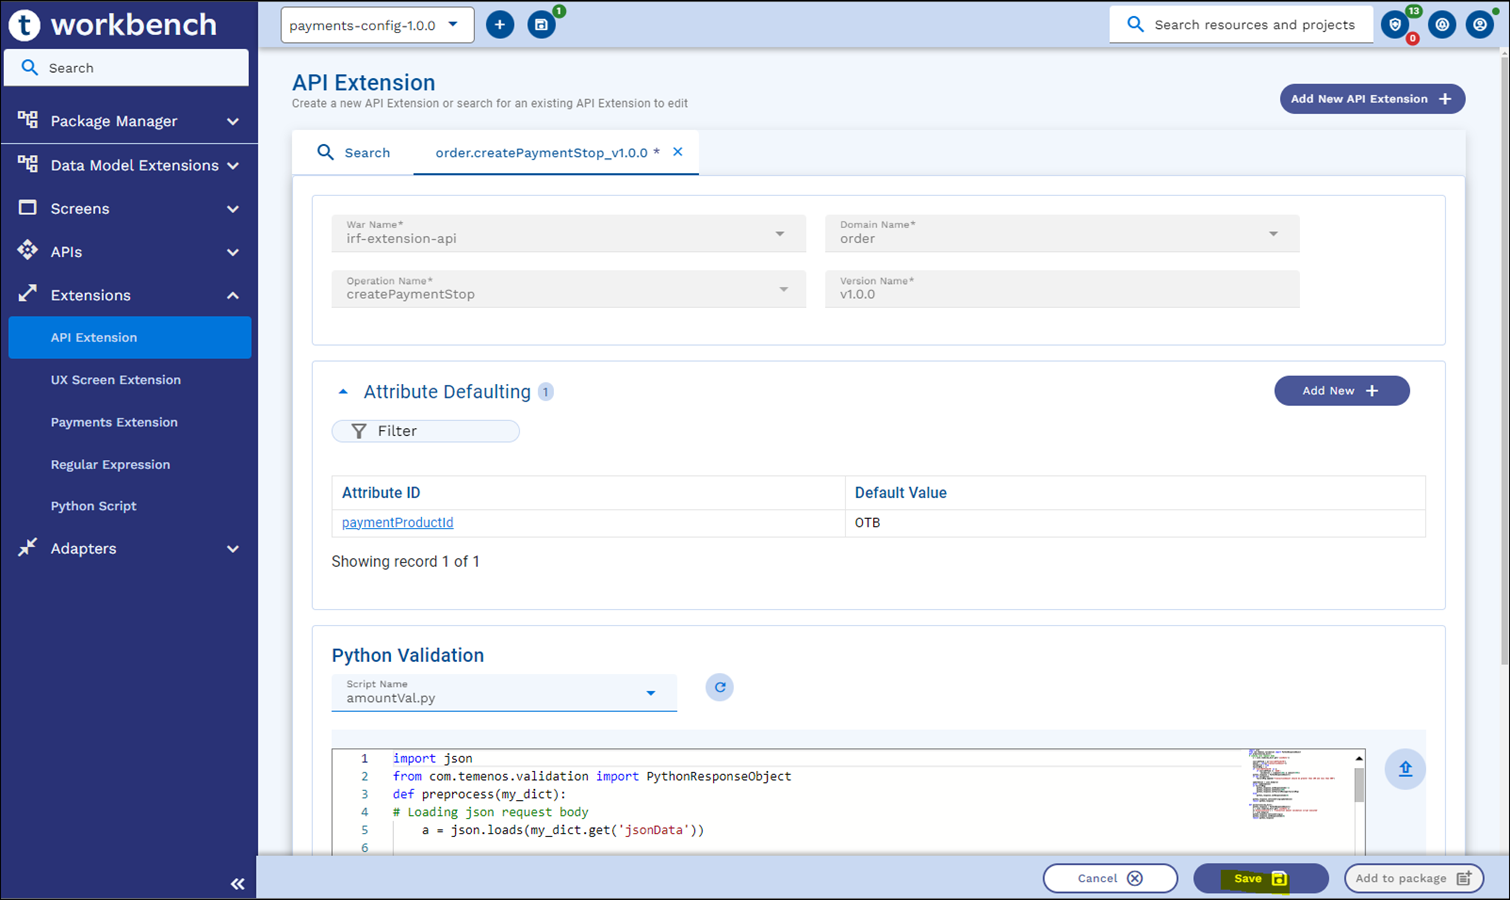Click the upload script icon
The image size is (1510, 900).
pyautogui.click(x=1405, y=769)
